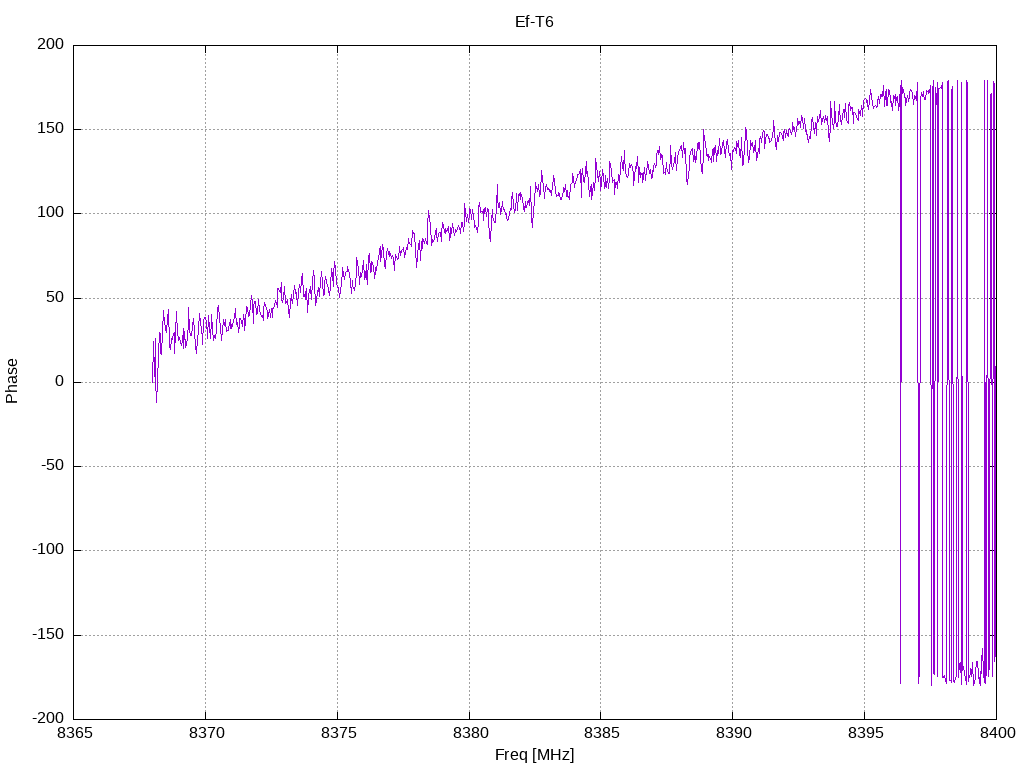This screenshot has height=768, width=1024.
Task: Select the Freq [MHz] x-axis label
Action: 534,754
